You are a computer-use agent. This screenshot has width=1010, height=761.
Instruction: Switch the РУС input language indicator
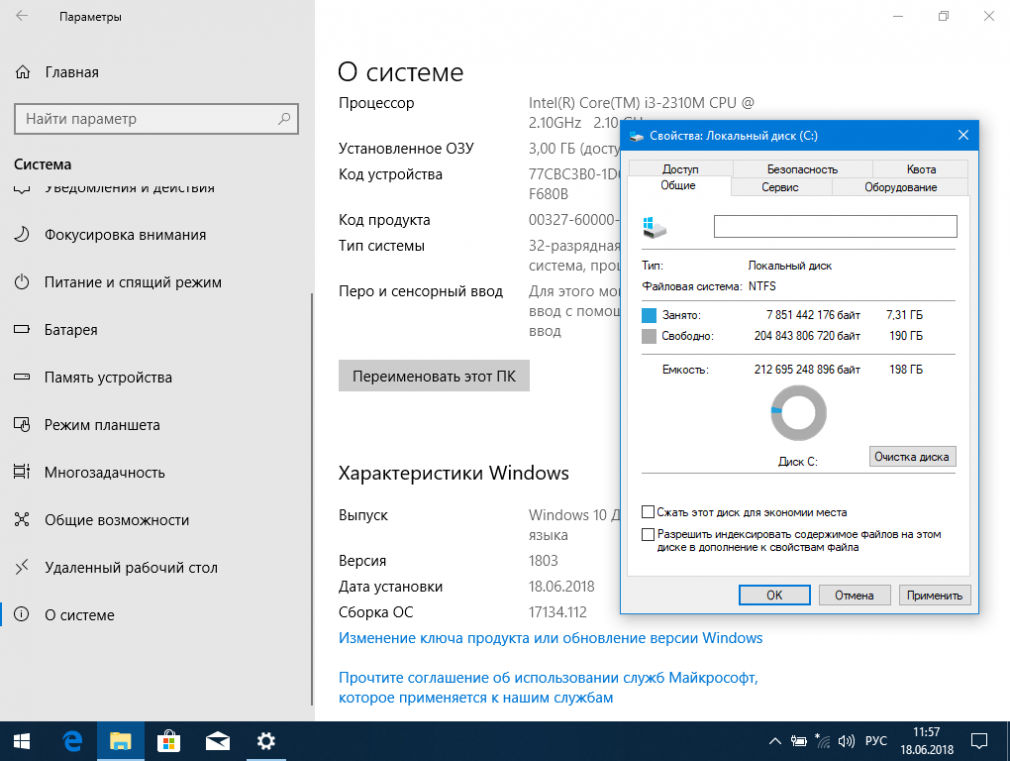coord(876,742)
